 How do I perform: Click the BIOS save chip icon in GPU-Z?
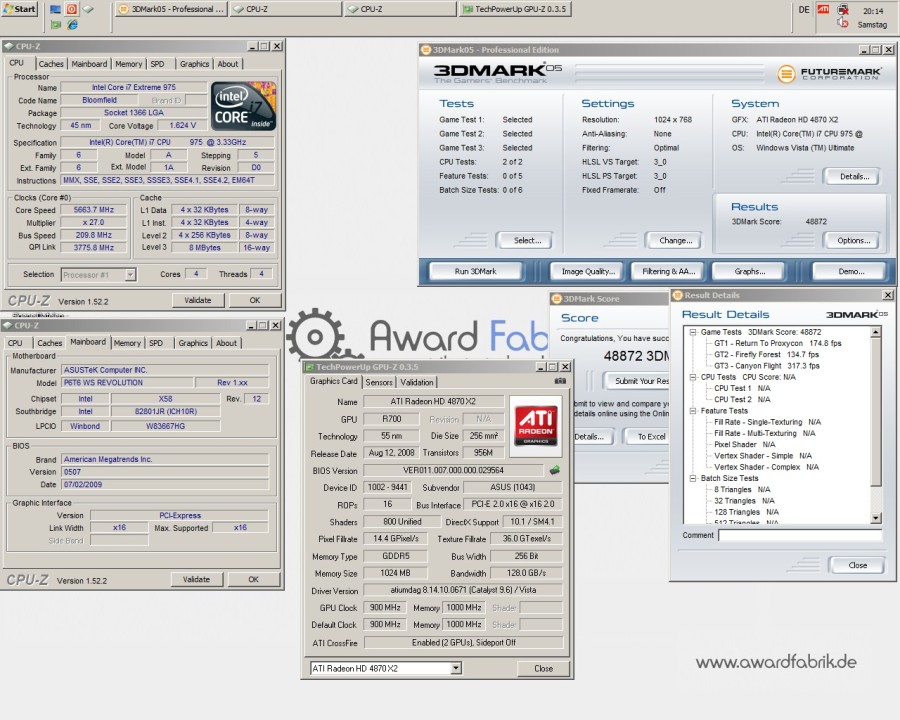tap(554, 470)
